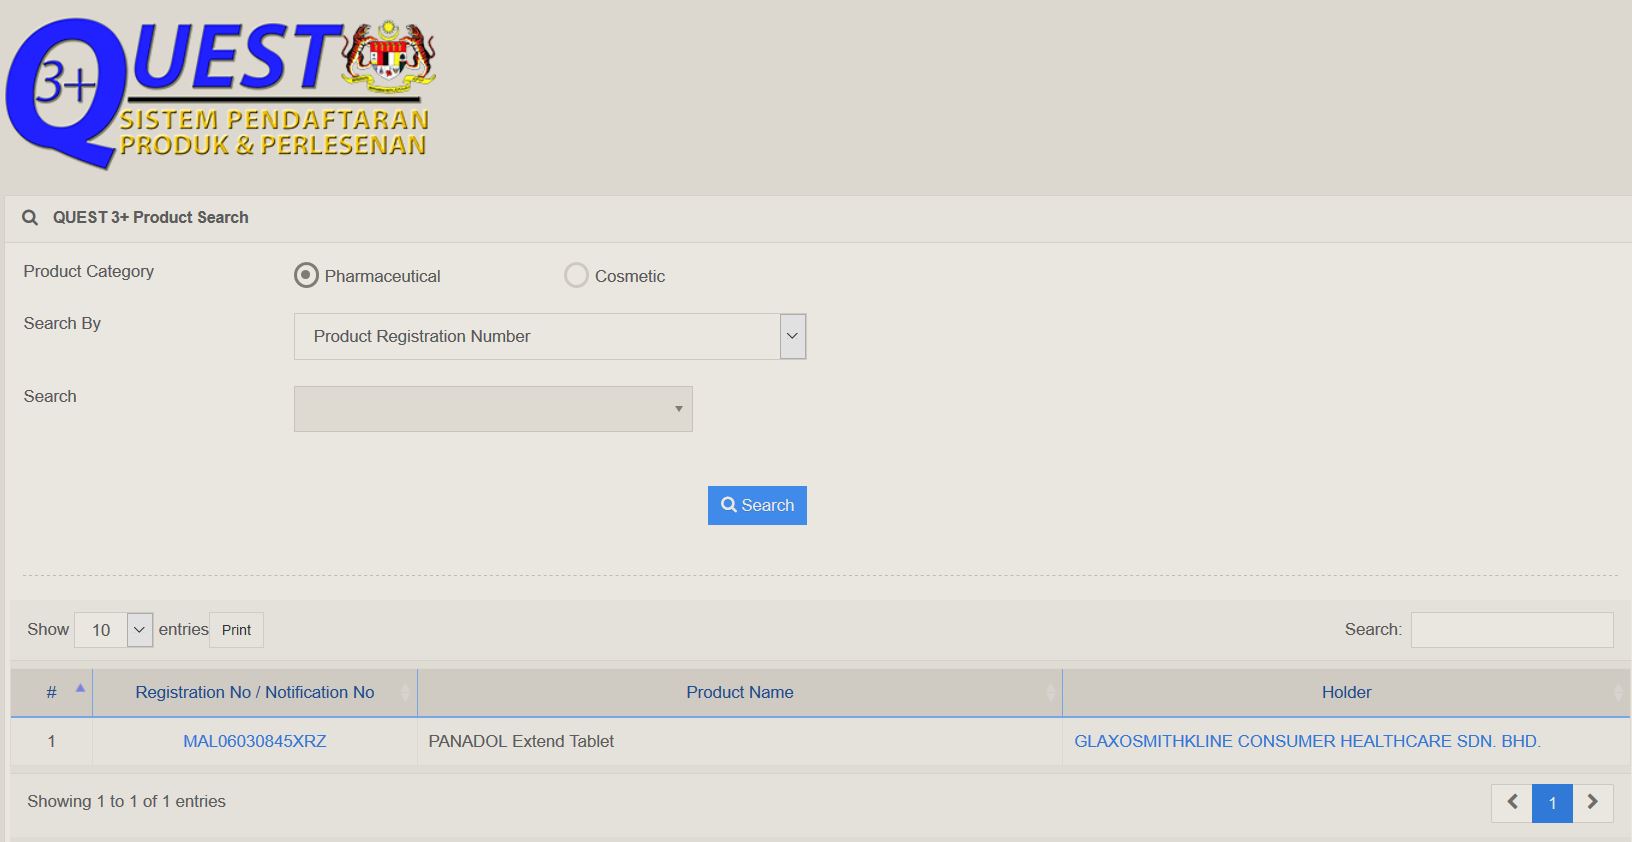This screenshot has width=1632, height=842.
Task: Click the QUEST 3+ logo
Action: 221,93
